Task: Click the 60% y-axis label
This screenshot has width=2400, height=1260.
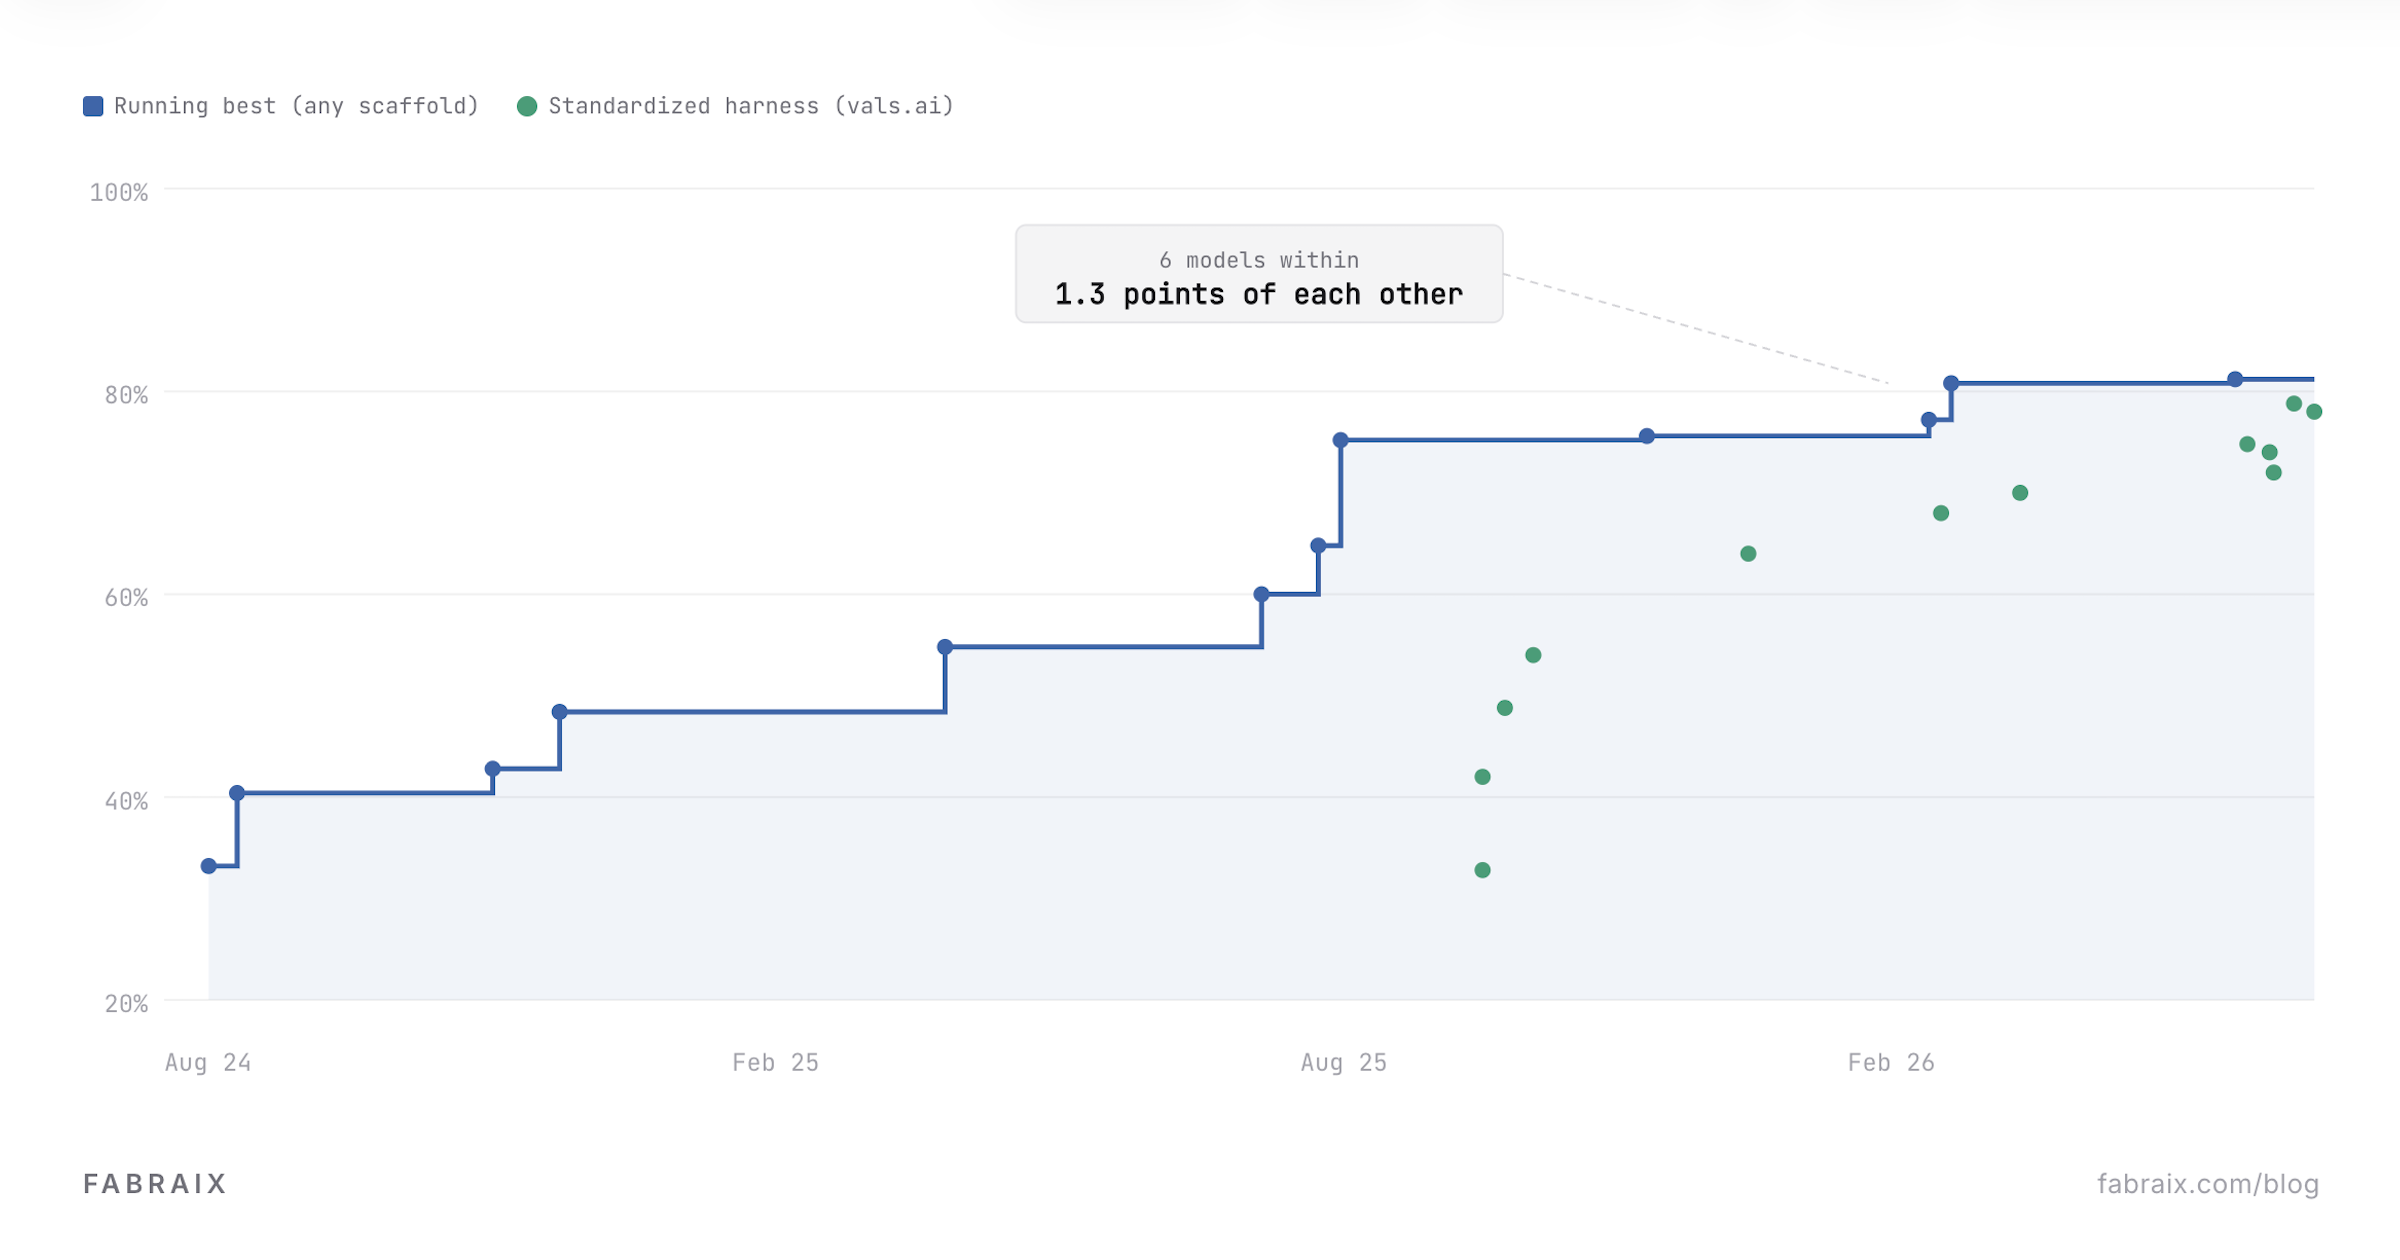Action: (x=126, y=598)
